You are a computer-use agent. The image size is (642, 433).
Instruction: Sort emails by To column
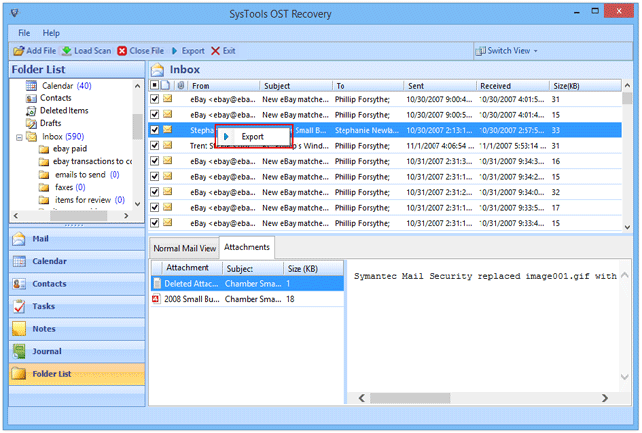(368, 86)
